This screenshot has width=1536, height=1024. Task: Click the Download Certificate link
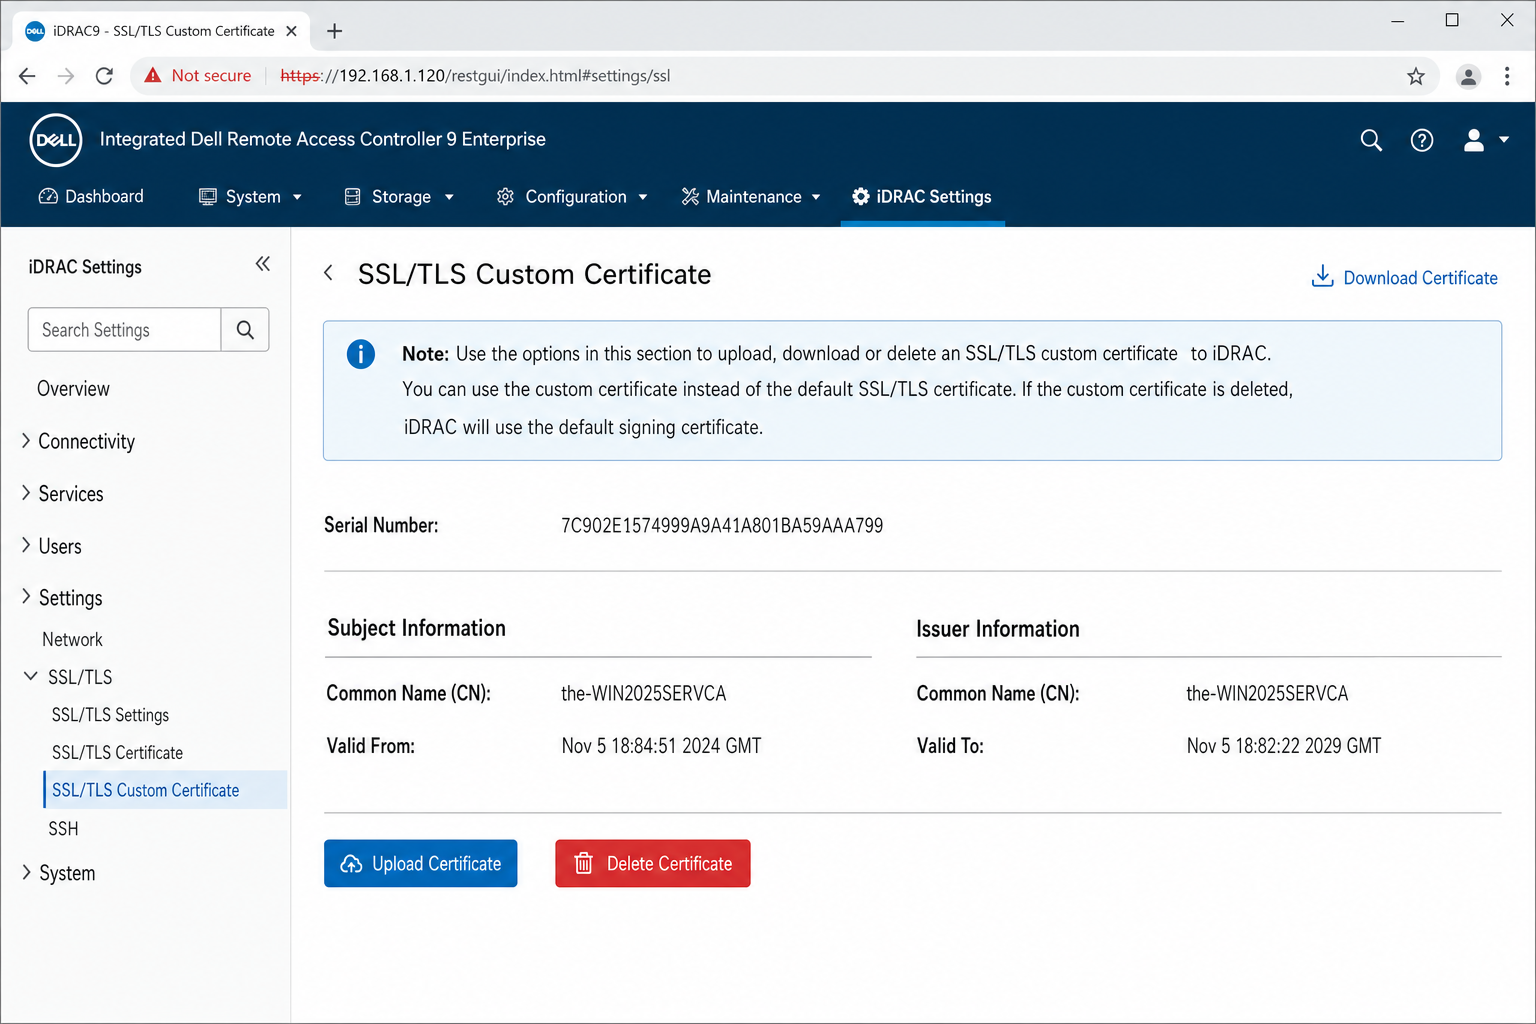[1404, 278]
